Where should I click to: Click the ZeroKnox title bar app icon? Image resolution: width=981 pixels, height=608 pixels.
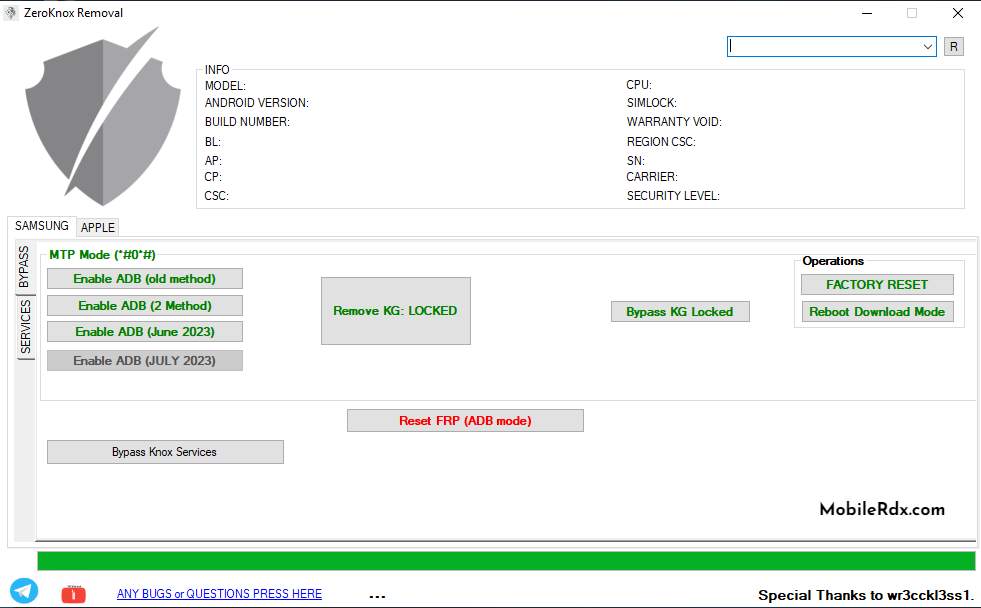[x=11, y=13]
